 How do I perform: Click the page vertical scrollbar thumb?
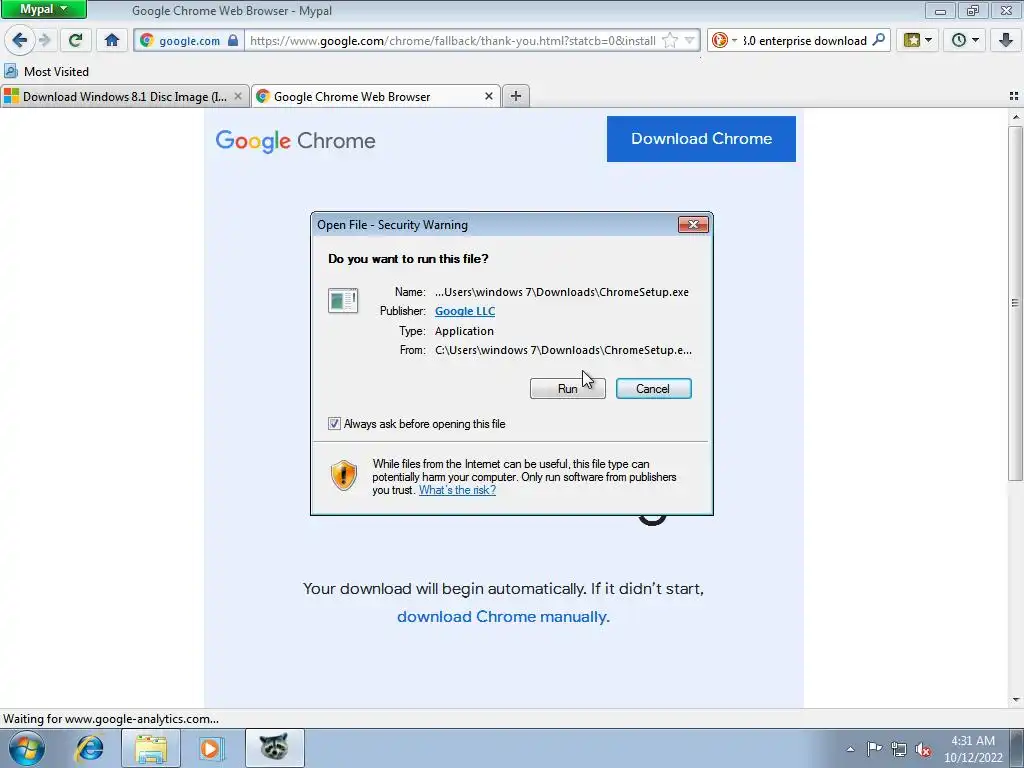click(1015, 302)
